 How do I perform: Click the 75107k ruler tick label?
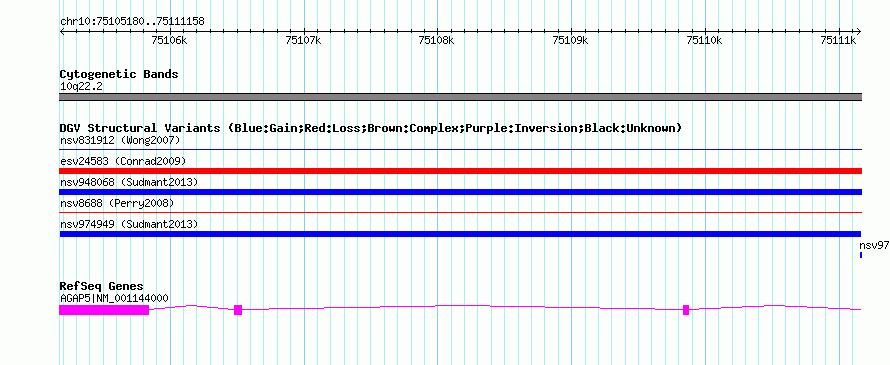[x=304, y=40]
